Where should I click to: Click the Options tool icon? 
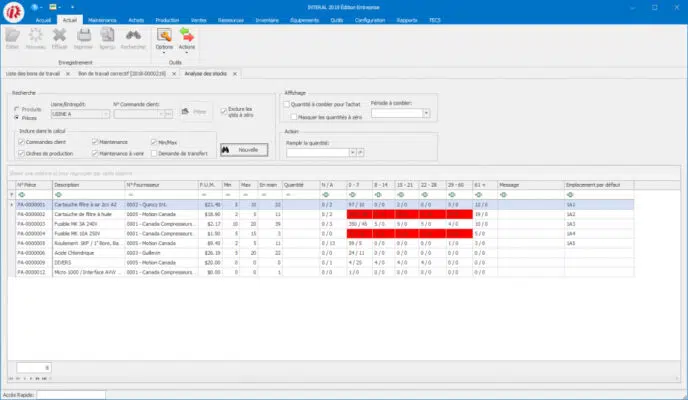pos(163,37)
